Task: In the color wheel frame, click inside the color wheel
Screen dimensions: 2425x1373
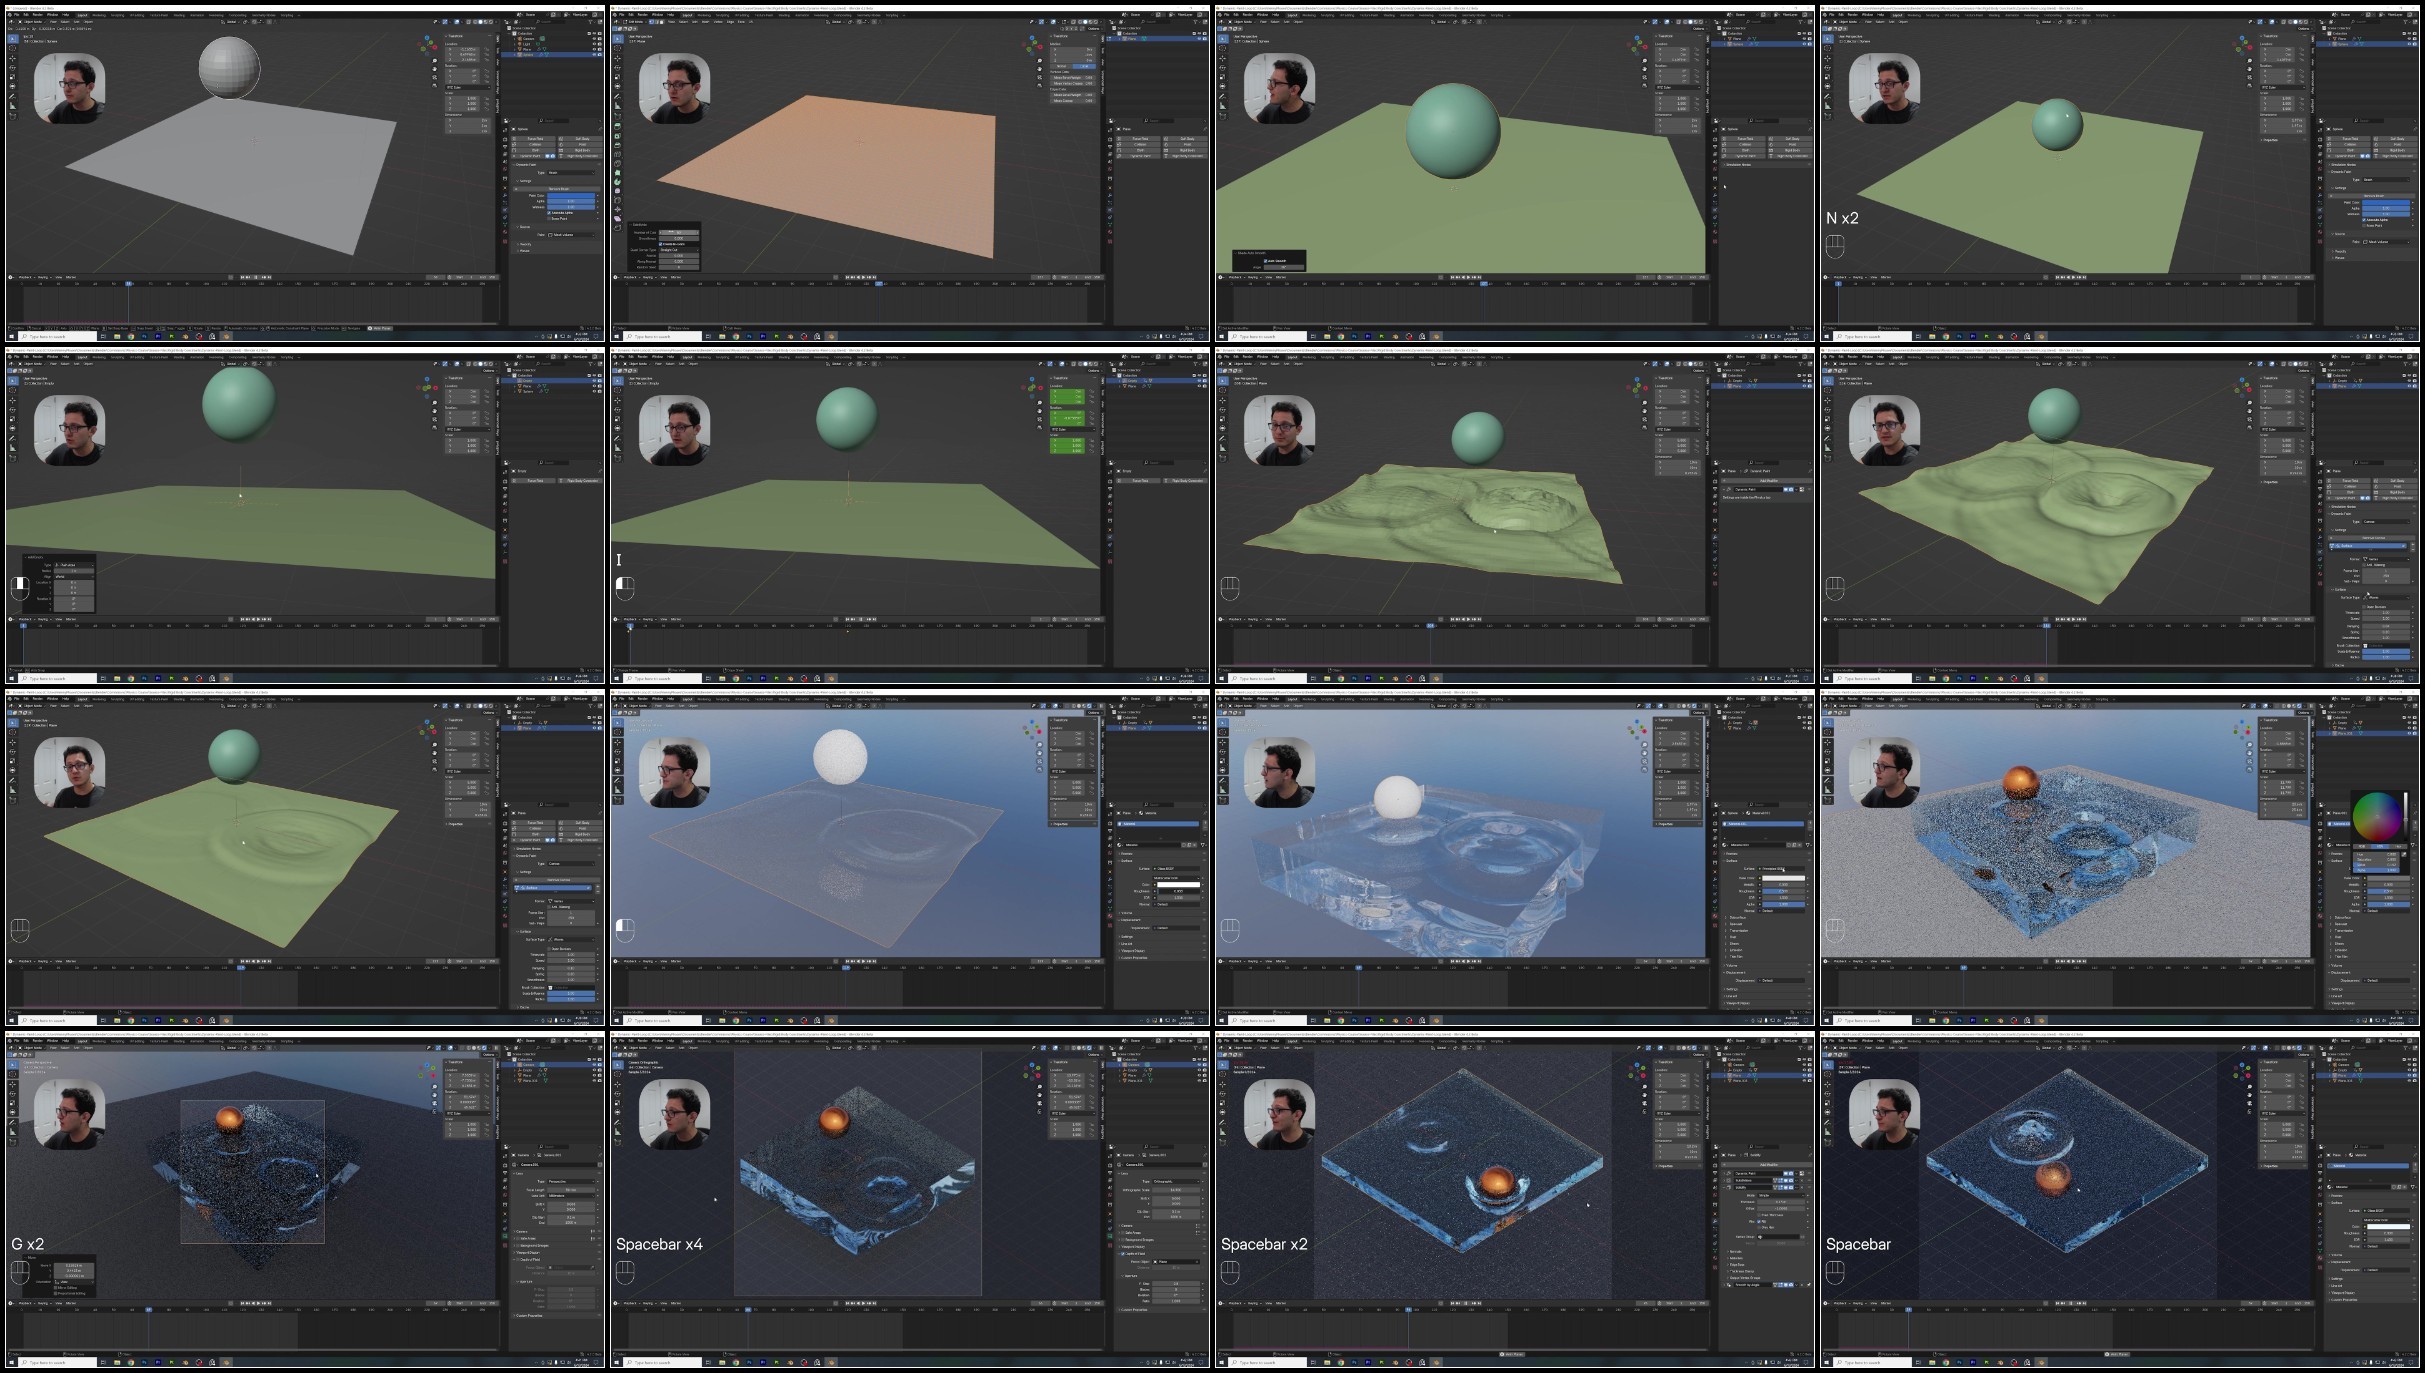Action: click(2377, 816)
